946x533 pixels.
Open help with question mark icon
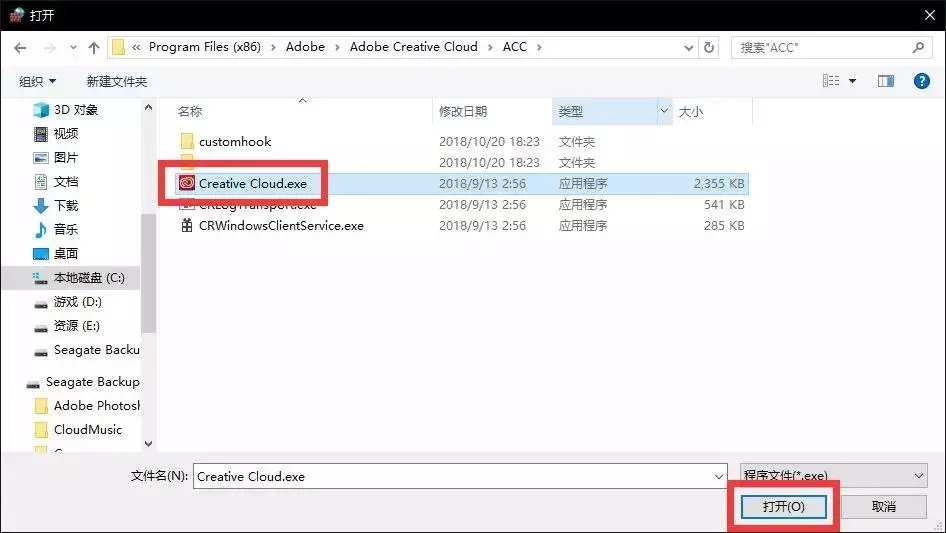tap(921, 81)
